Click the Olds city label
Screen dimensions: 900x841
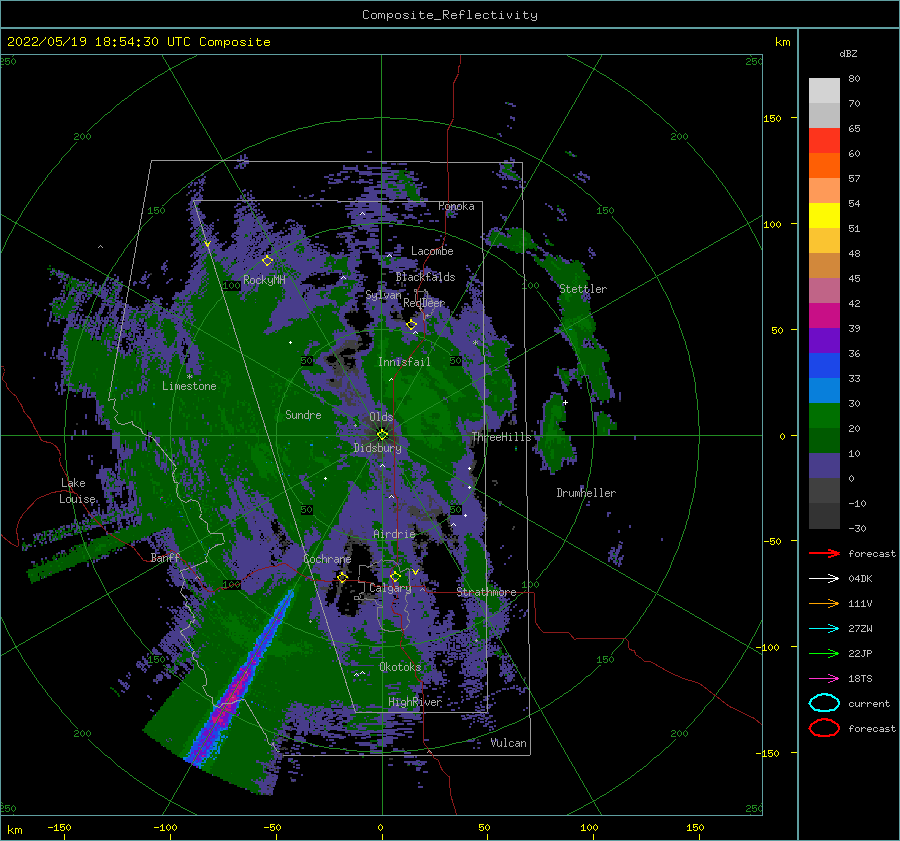point(381,417)
